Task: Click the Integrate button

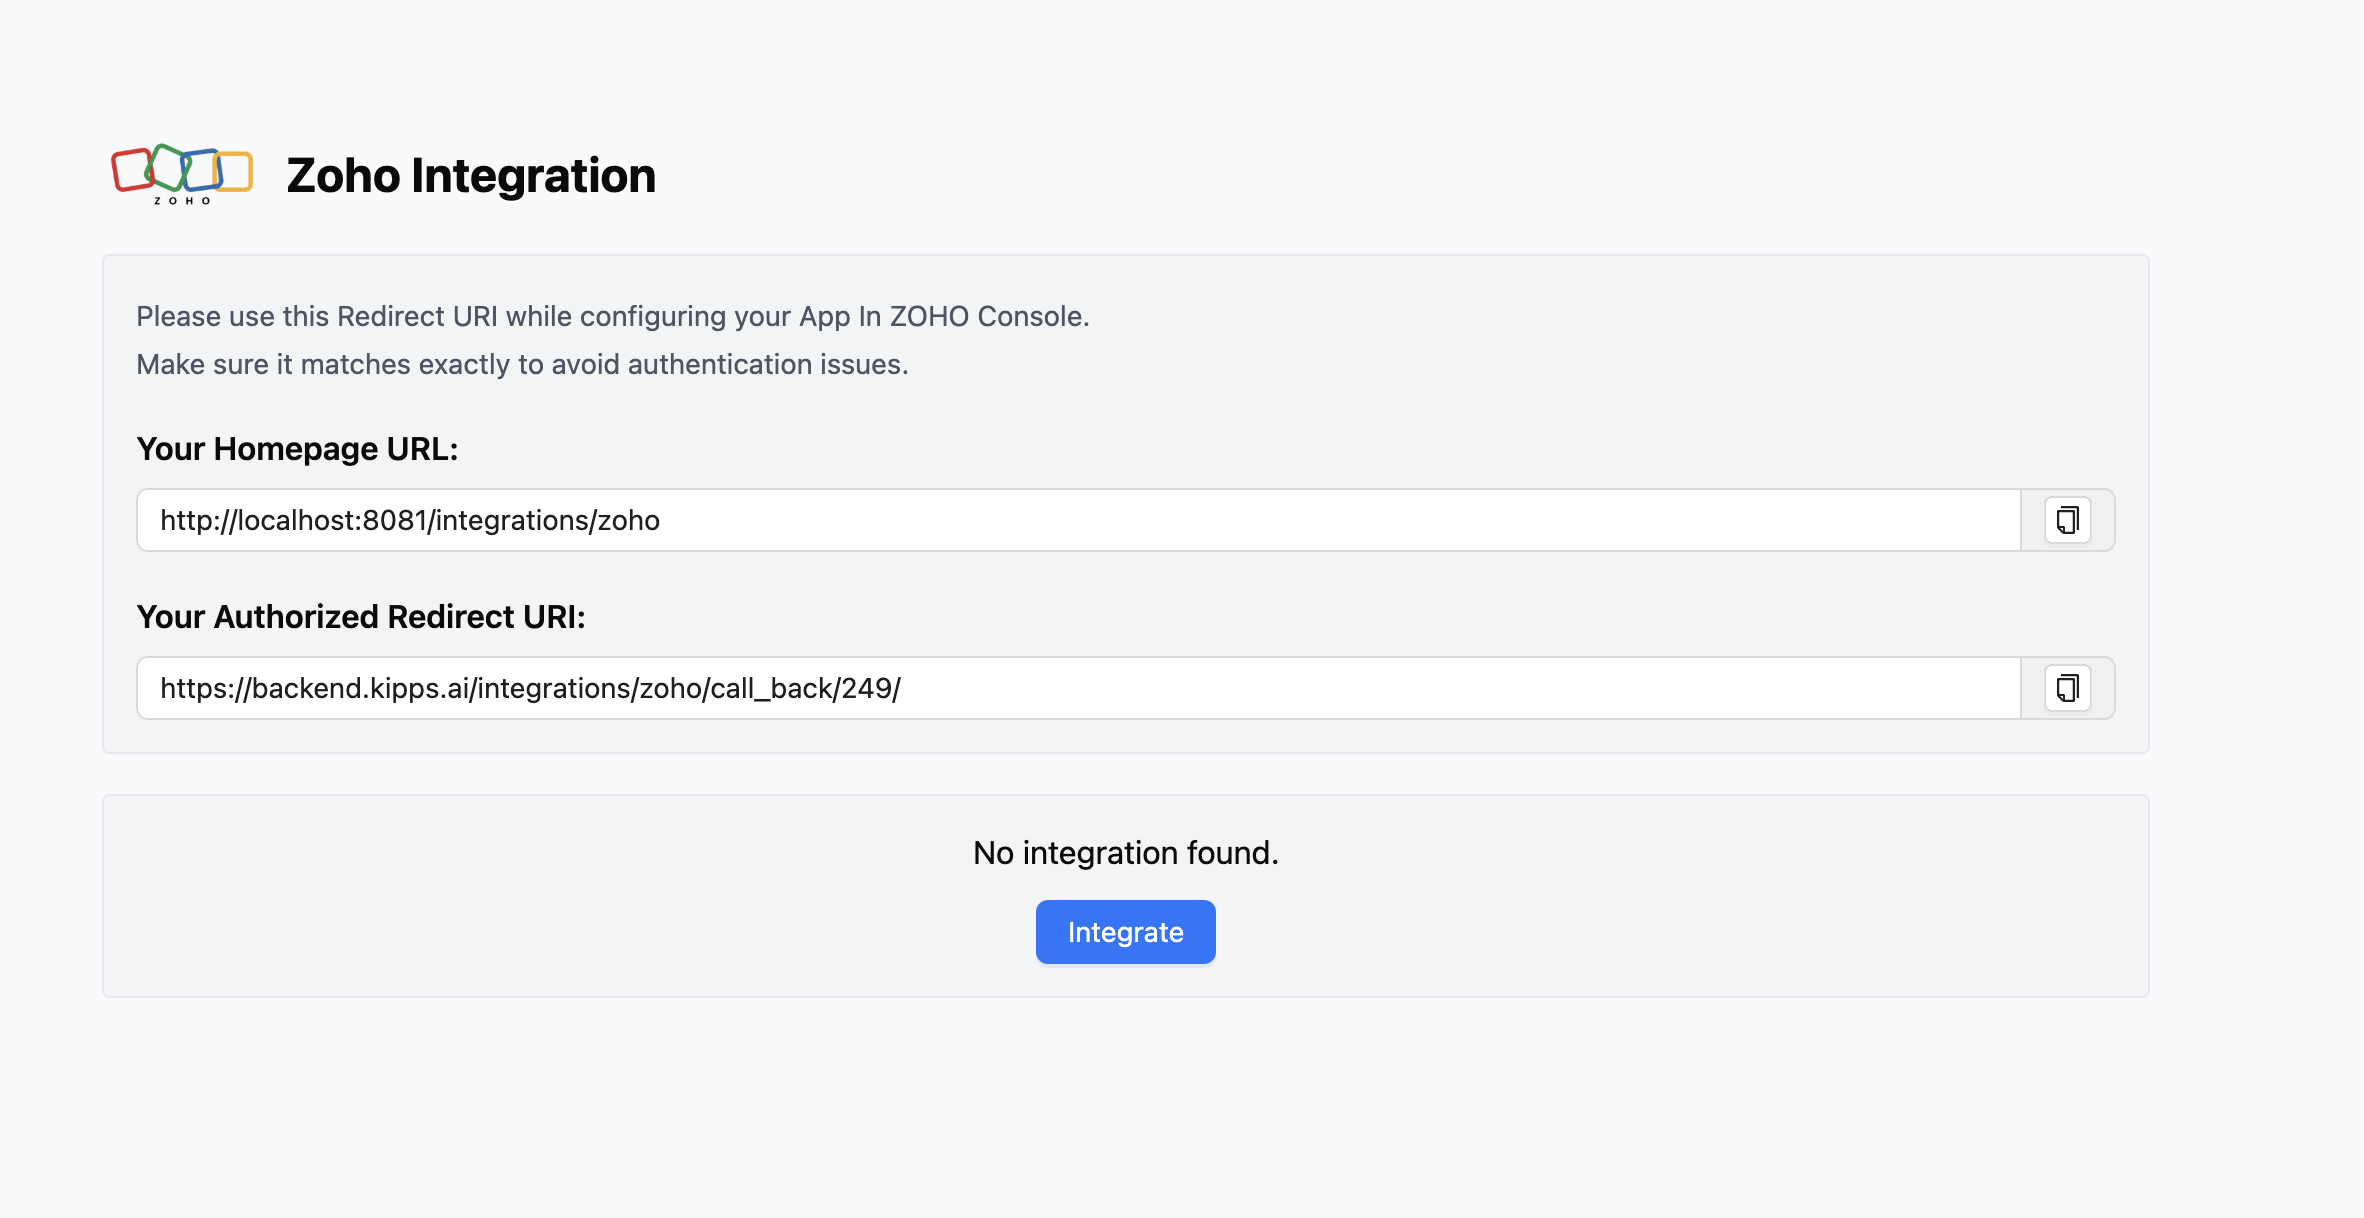Action: (1125, 932)
